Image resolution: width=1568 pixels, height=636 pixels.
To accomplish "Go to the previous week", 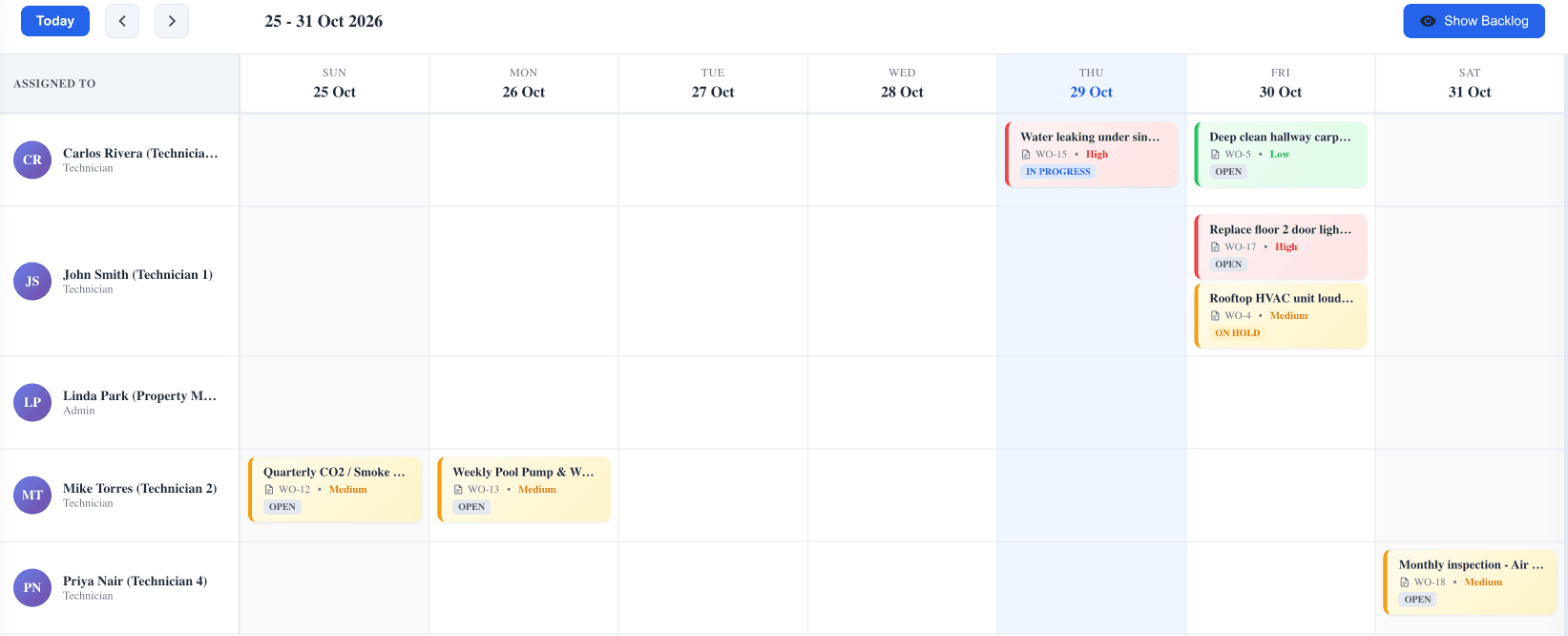I will point(122,21).
